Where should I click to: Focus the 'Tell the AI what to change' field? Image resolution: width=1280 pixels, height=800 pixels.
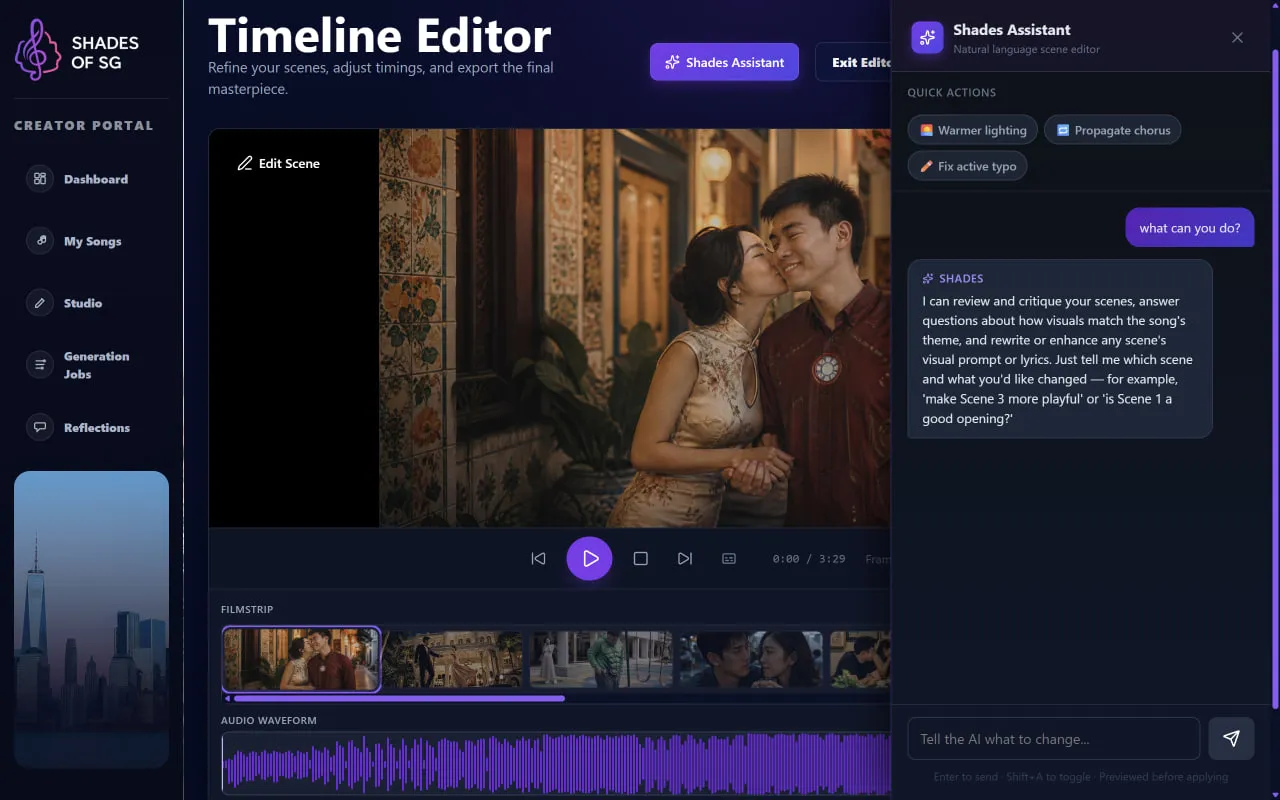[1053, 739]
